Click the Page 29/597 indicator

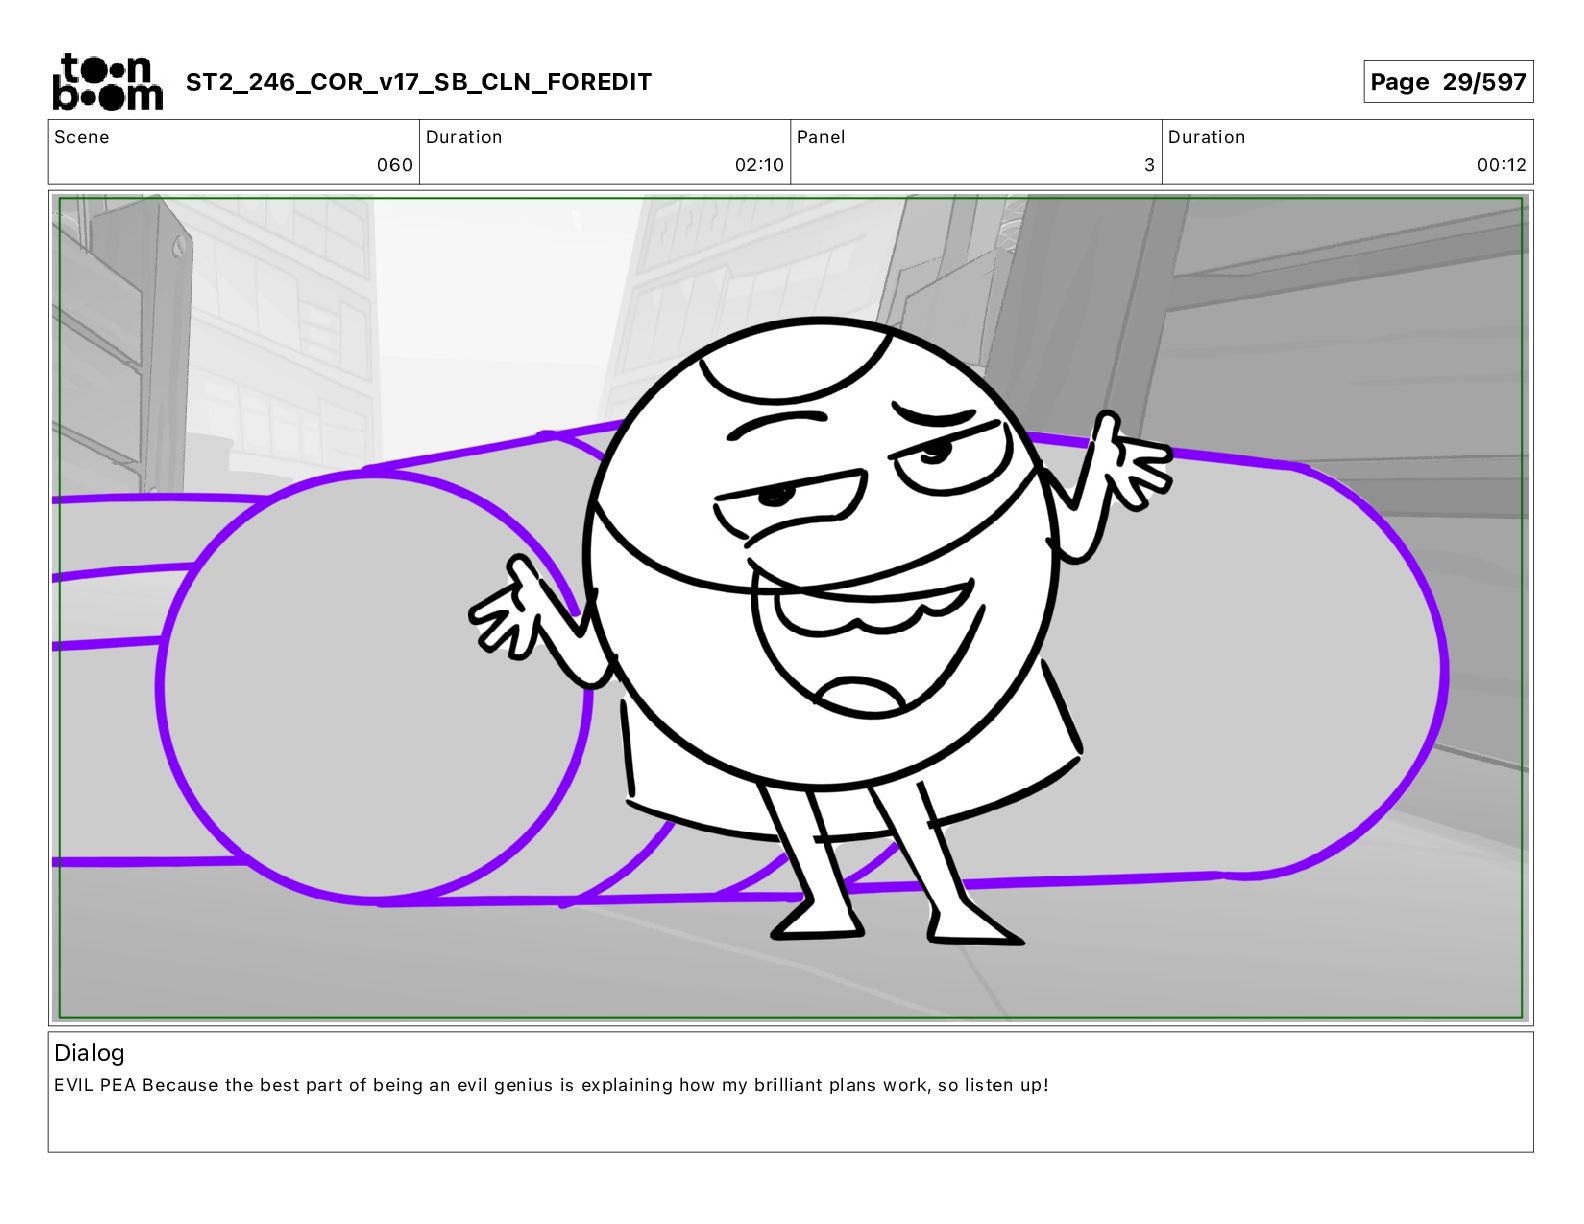pos(1448,82)
